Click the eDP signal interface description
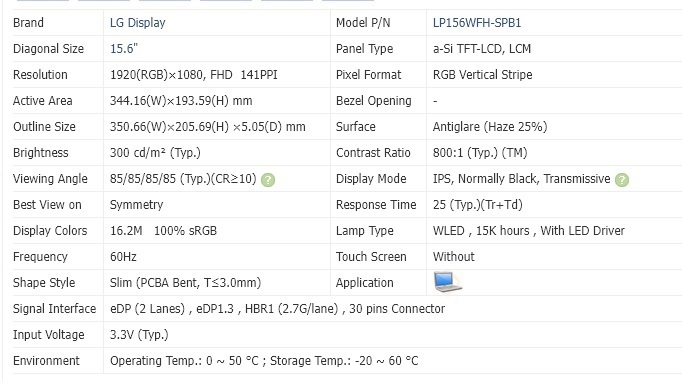 [x=277, y=309]
